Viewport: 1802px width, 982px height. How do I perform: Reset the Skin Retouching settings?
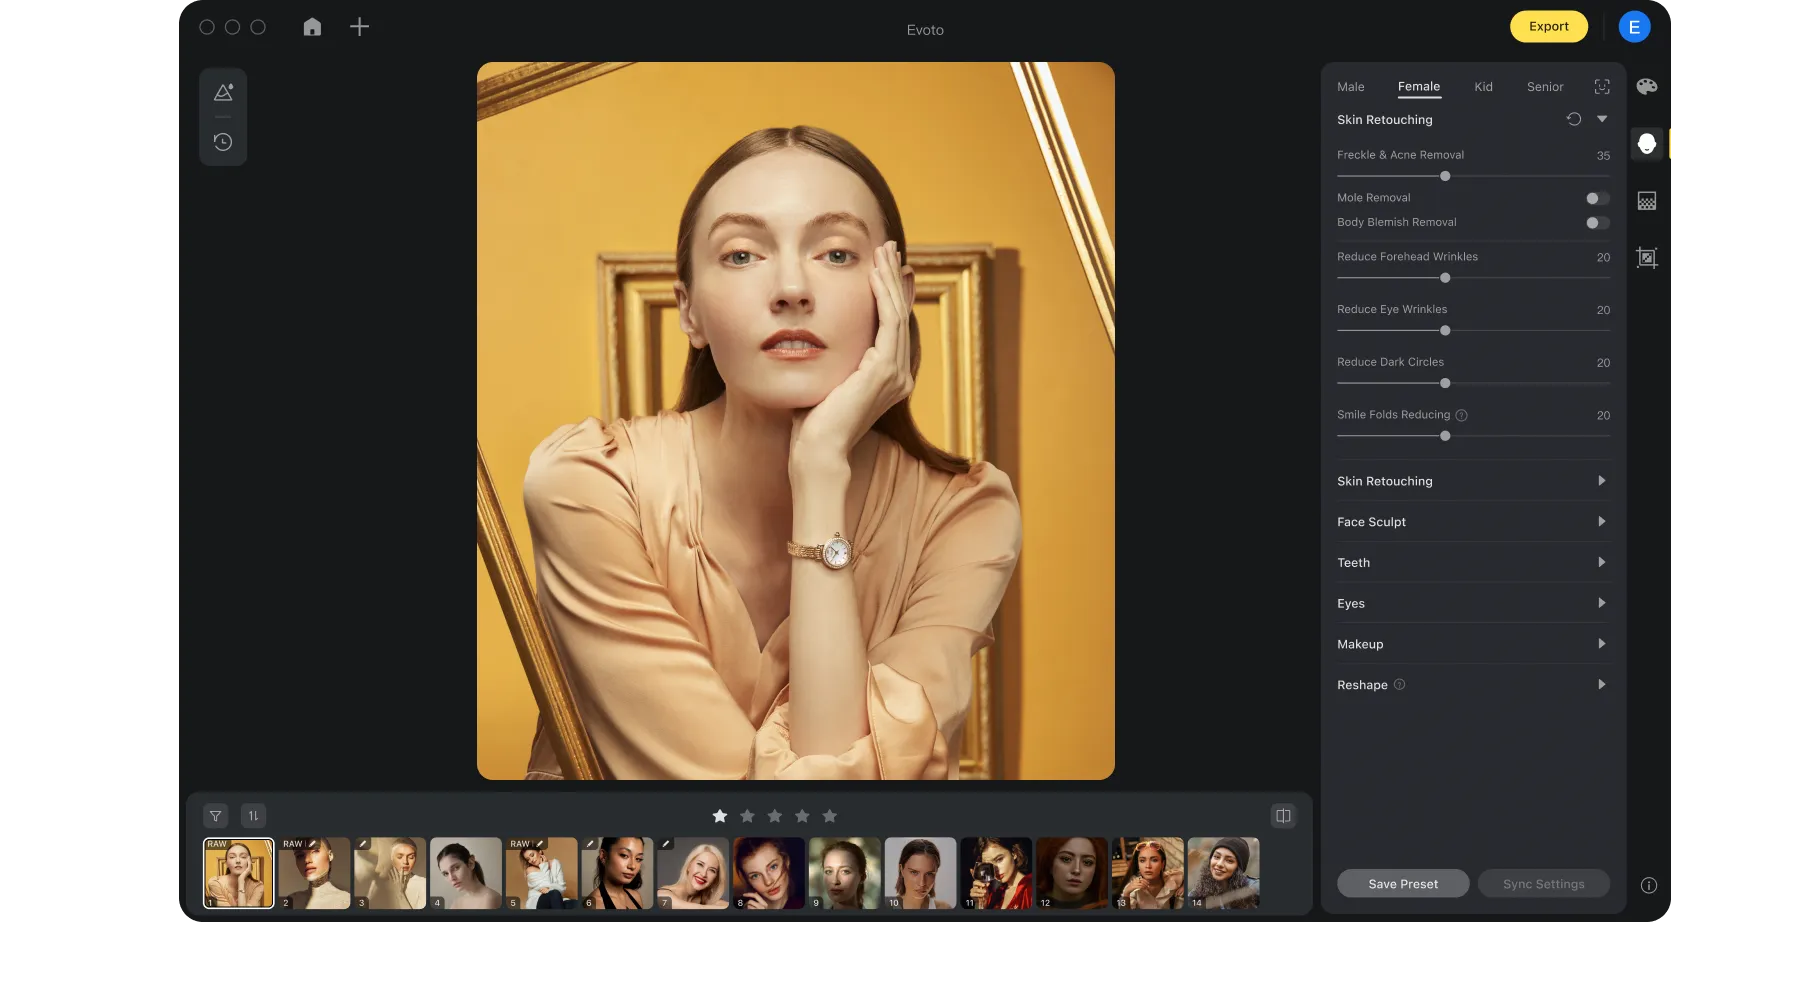coord(1574,119)
